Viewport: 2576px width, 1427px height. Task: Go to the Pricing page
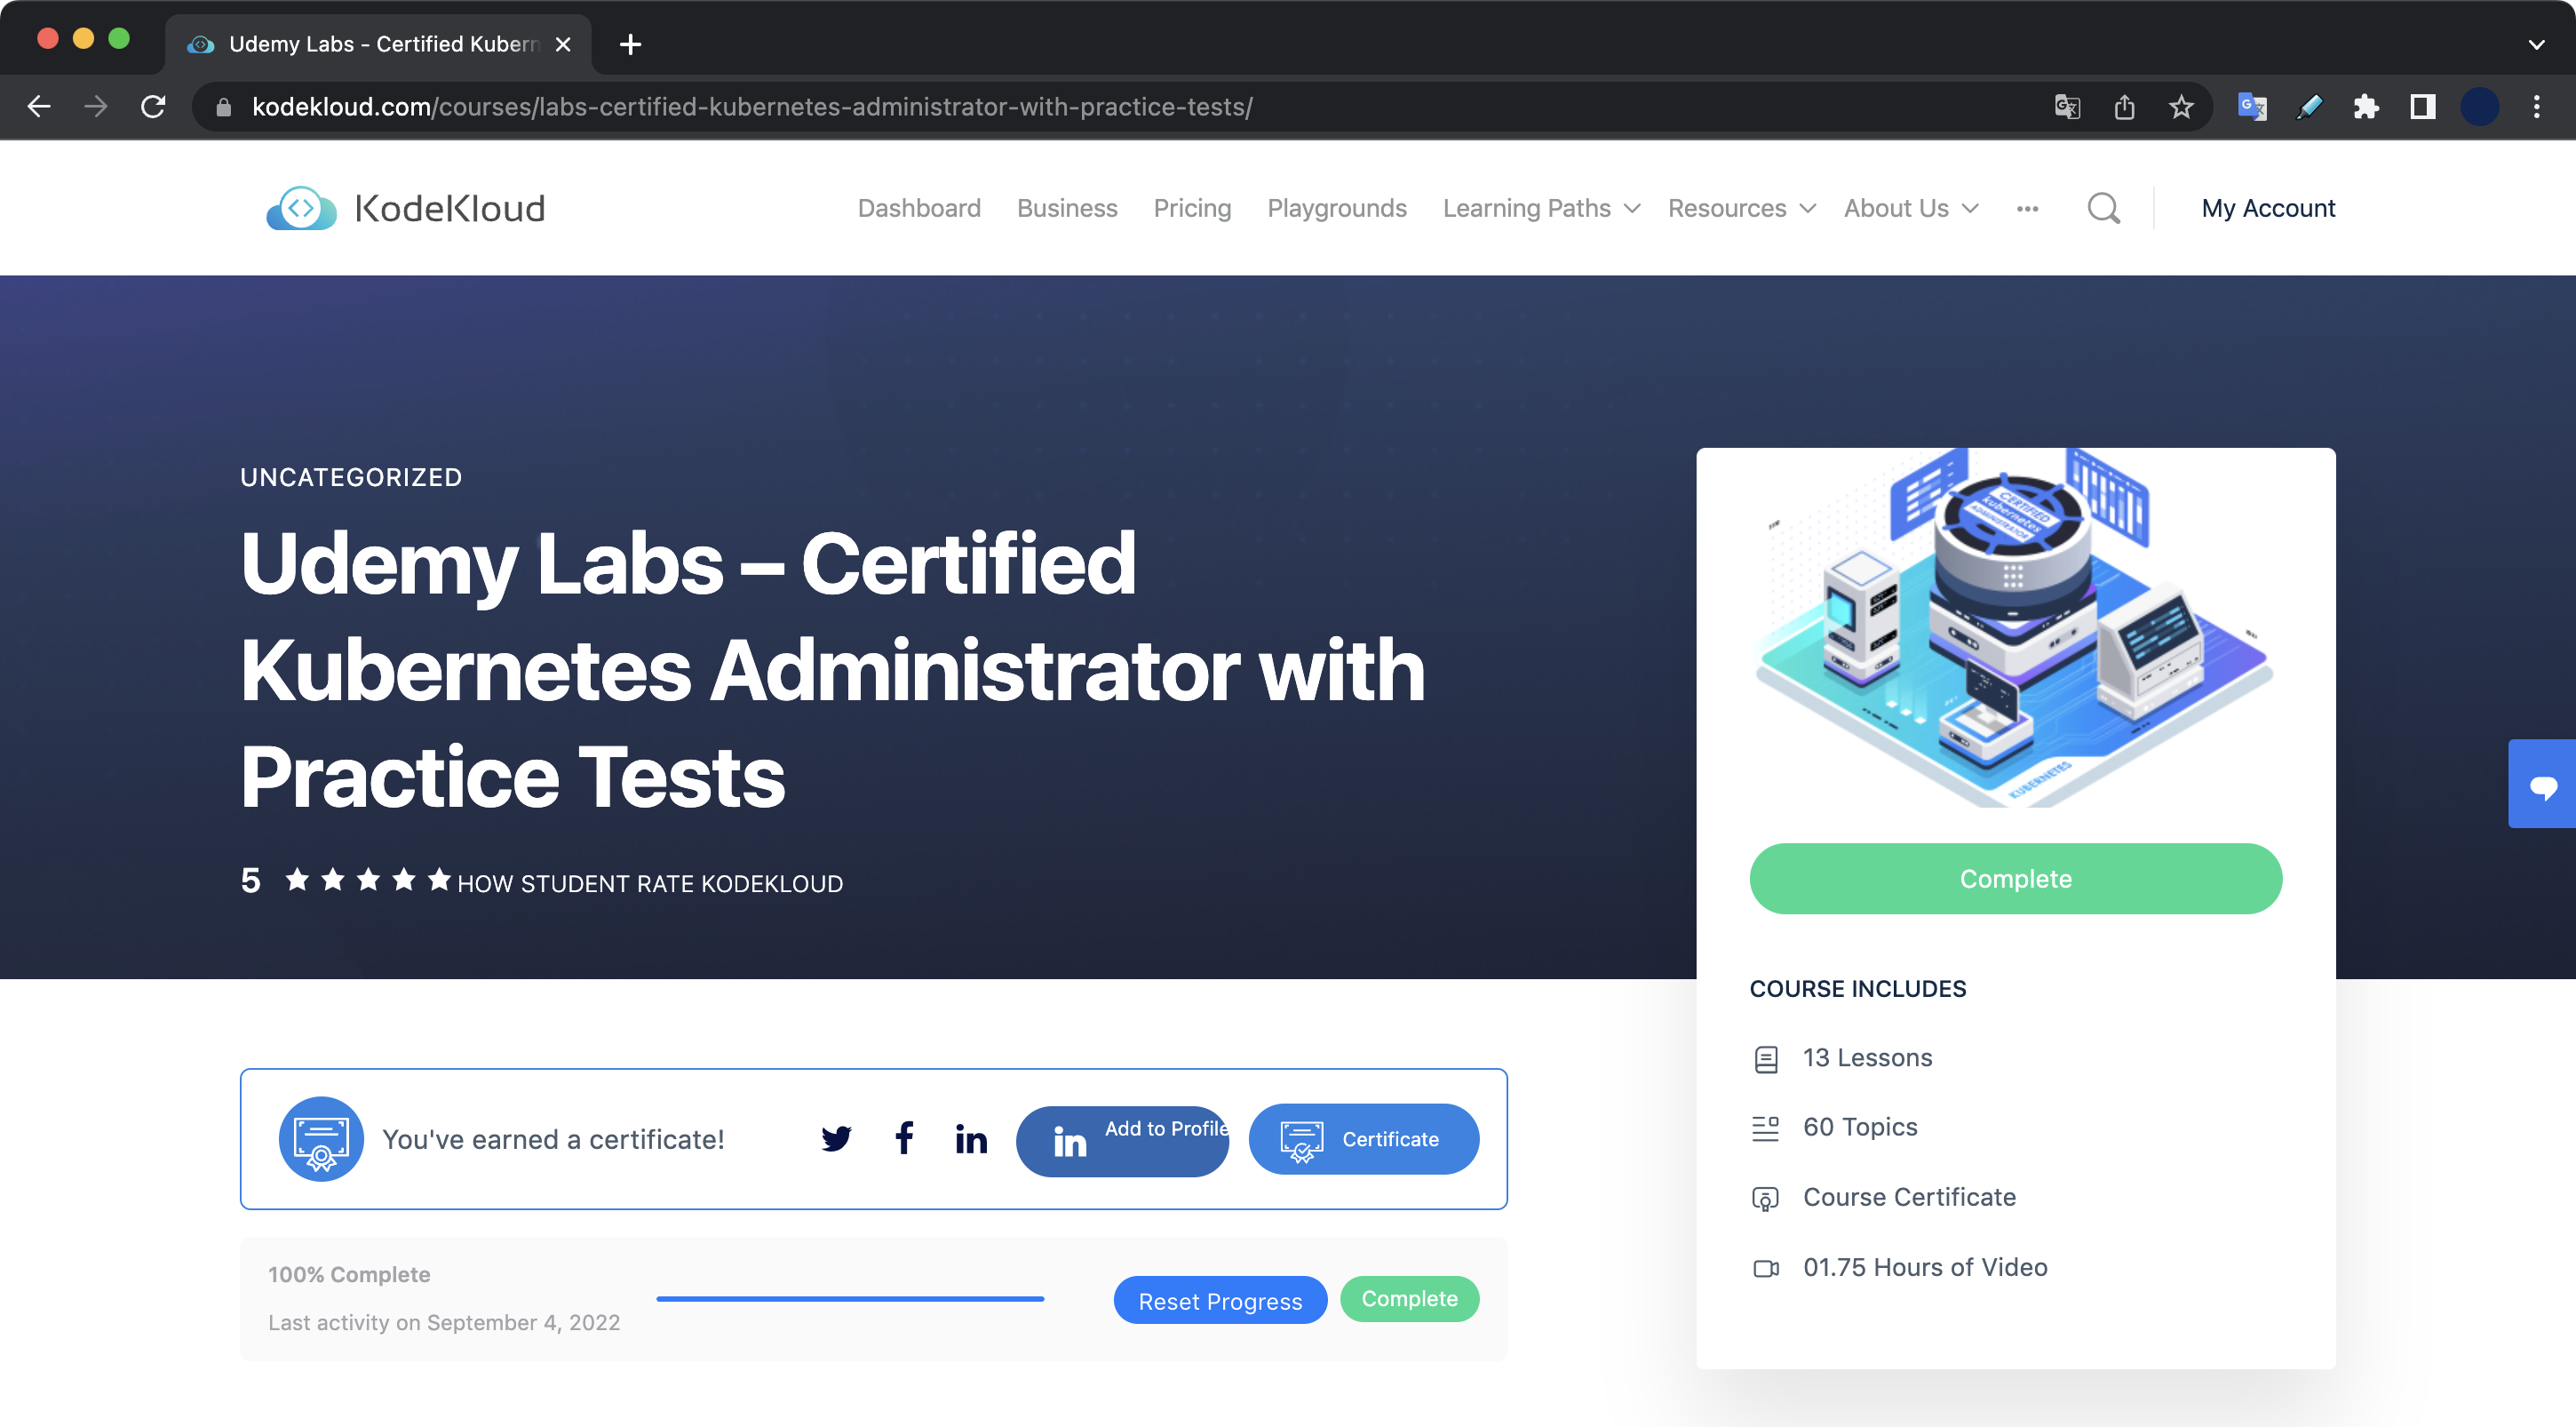click(x=1192, y=208)
